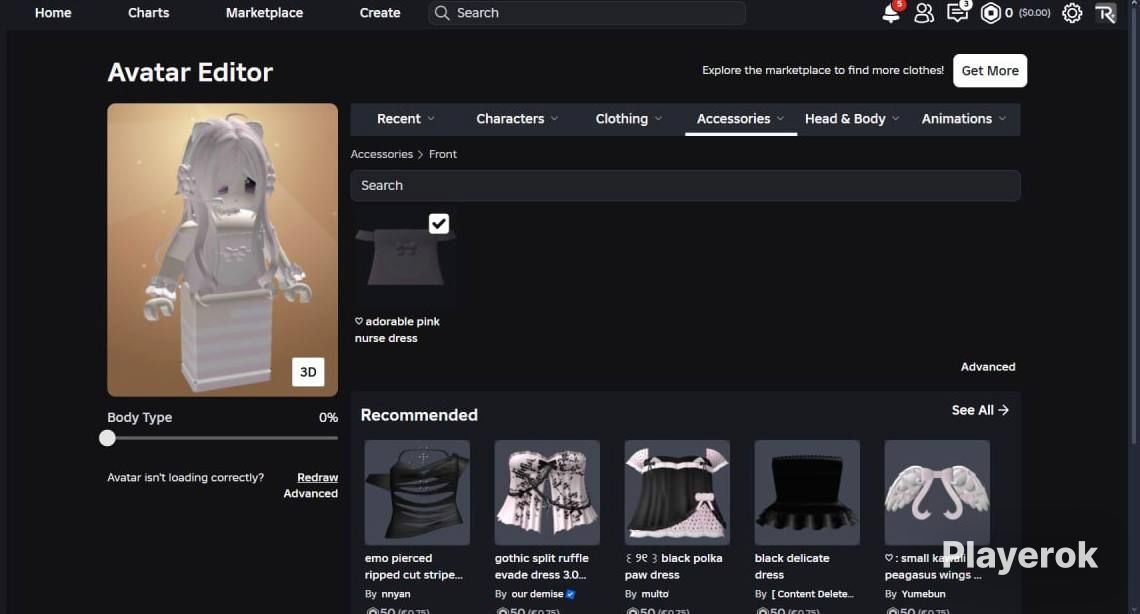
Task: Expand the Animations dropdown
Action: 964,118
